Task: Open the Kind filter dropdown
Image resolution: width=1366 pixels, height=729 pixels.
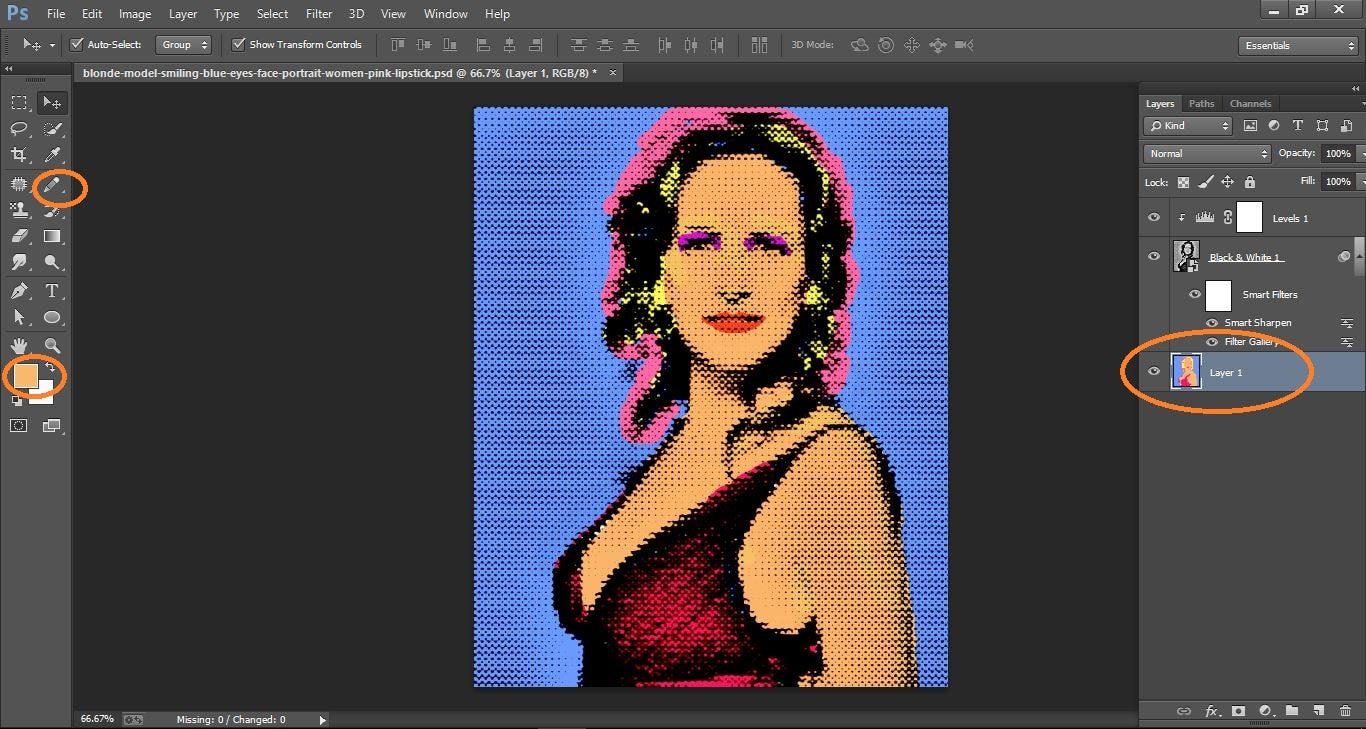Action: click(x=1188, y=125)
